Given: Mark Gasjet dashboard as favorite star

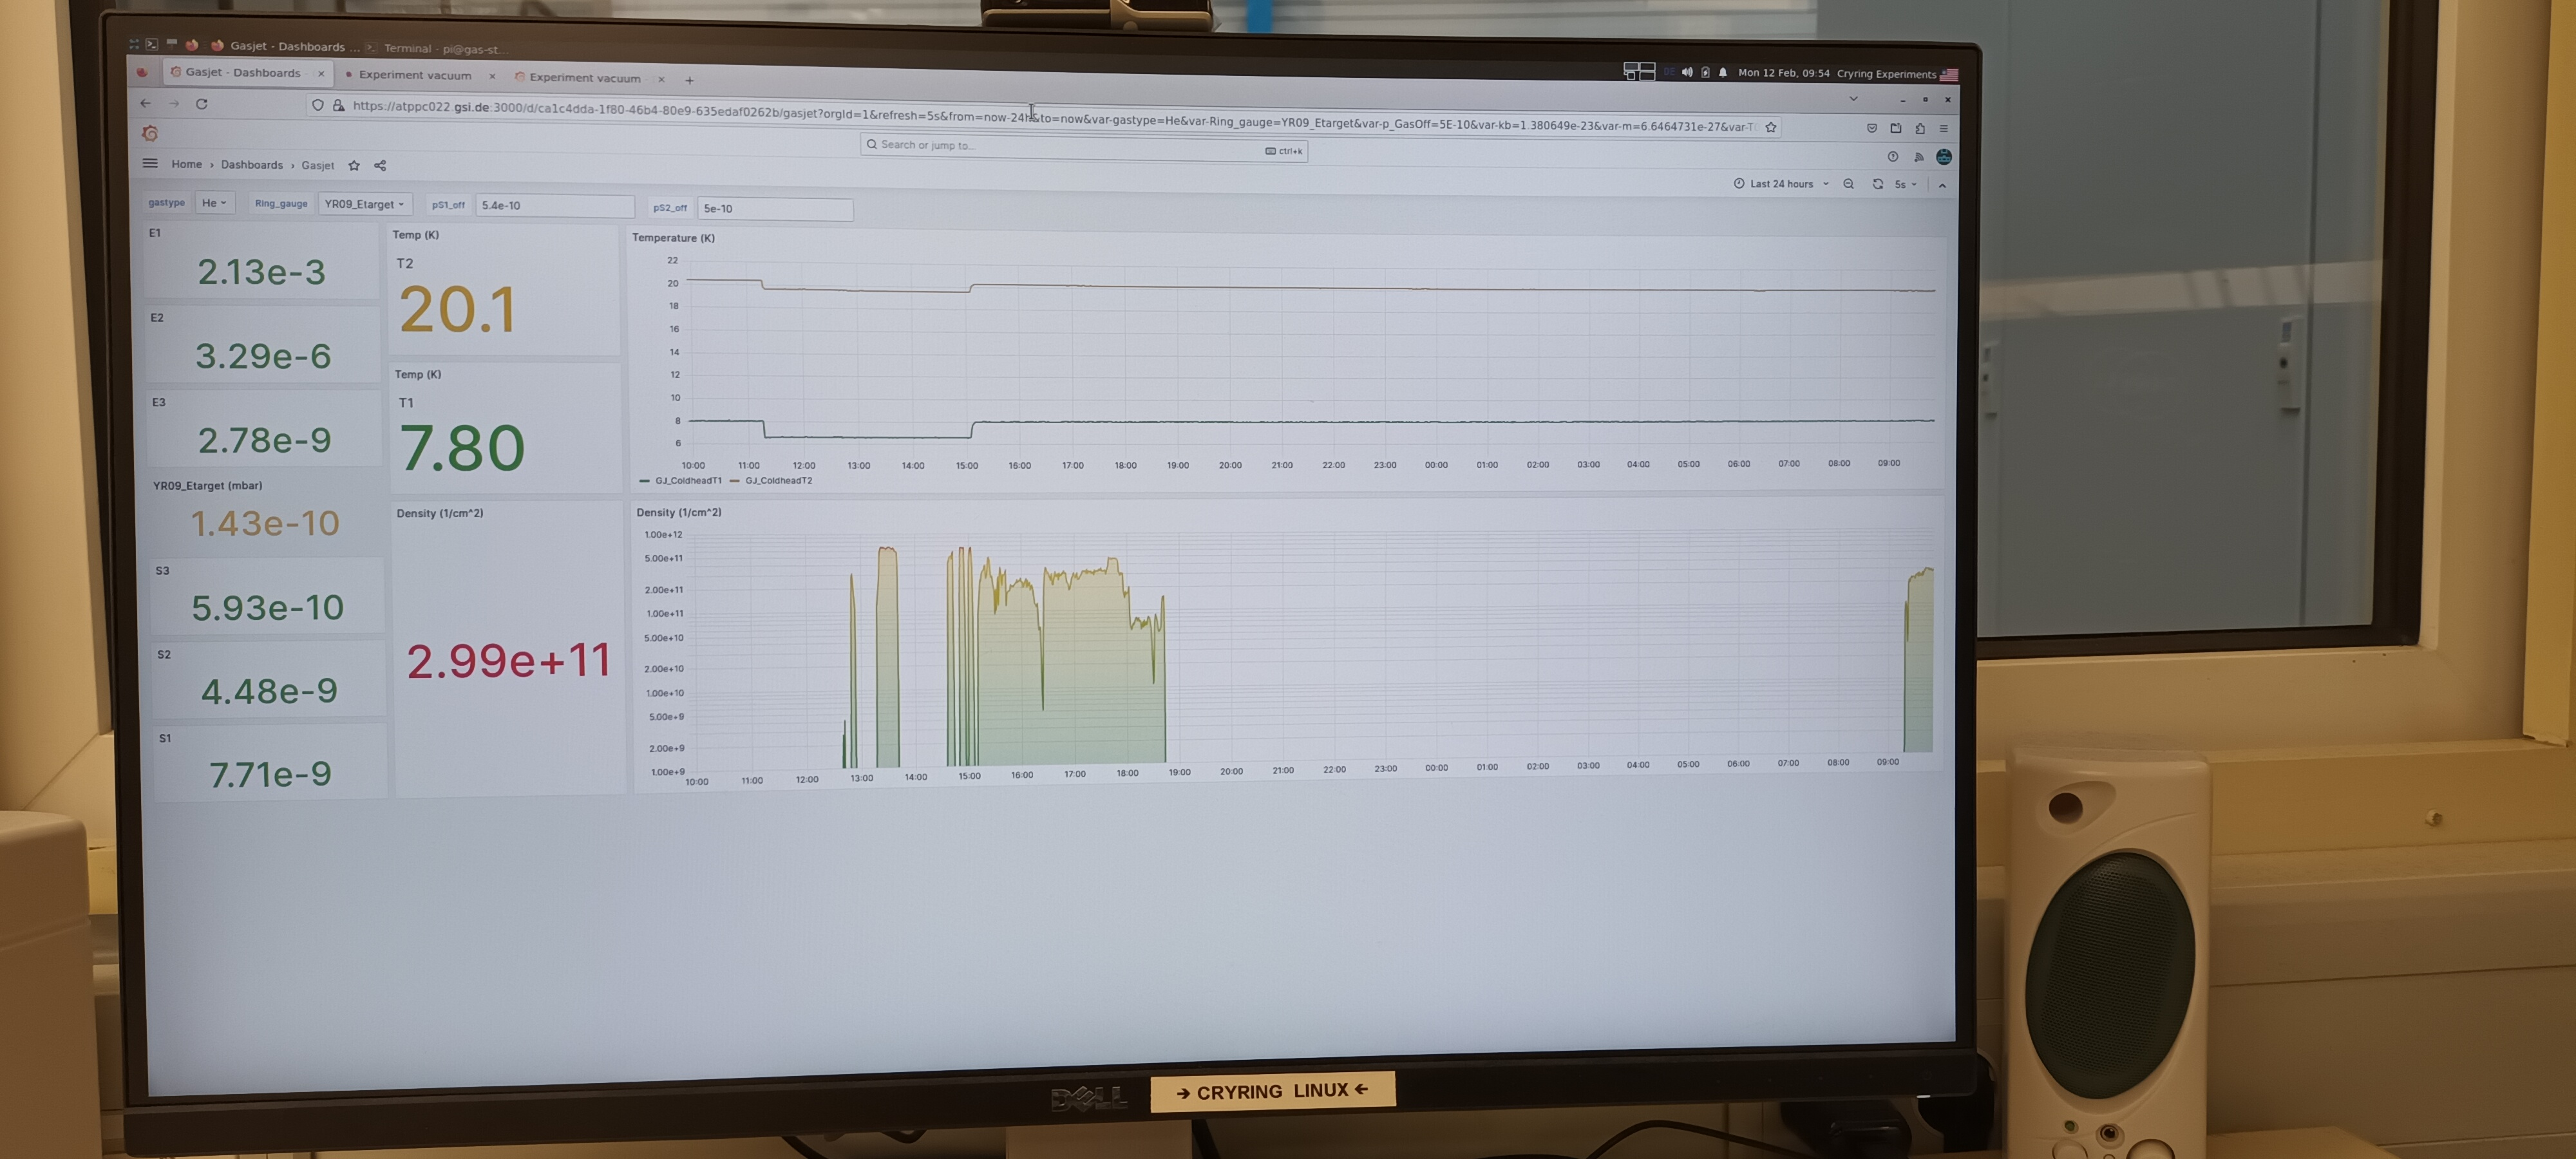Looking at the screenshot, I should [x=354, y=166].
